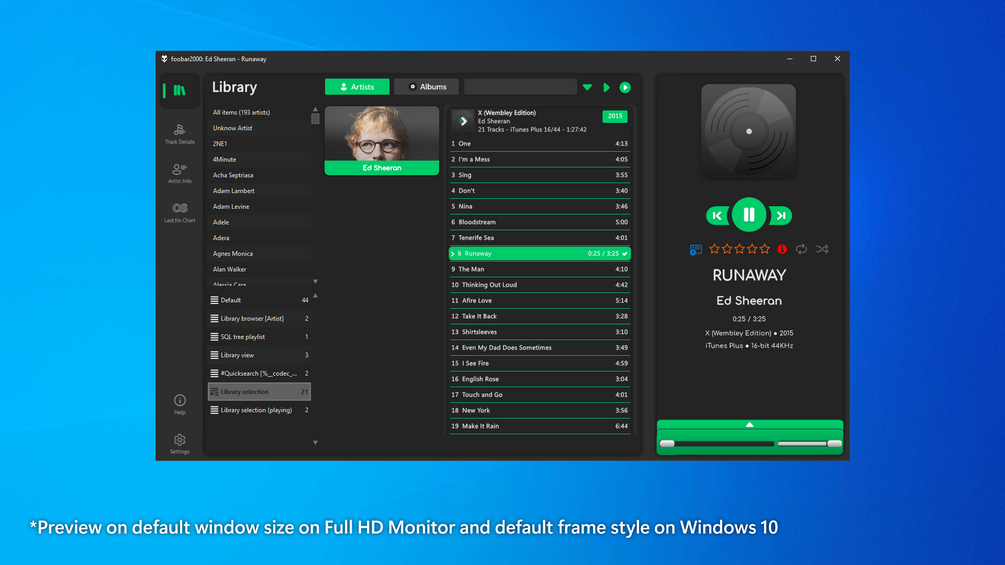
Task: Open the Library selection playlist
Action: coord(260,391)
